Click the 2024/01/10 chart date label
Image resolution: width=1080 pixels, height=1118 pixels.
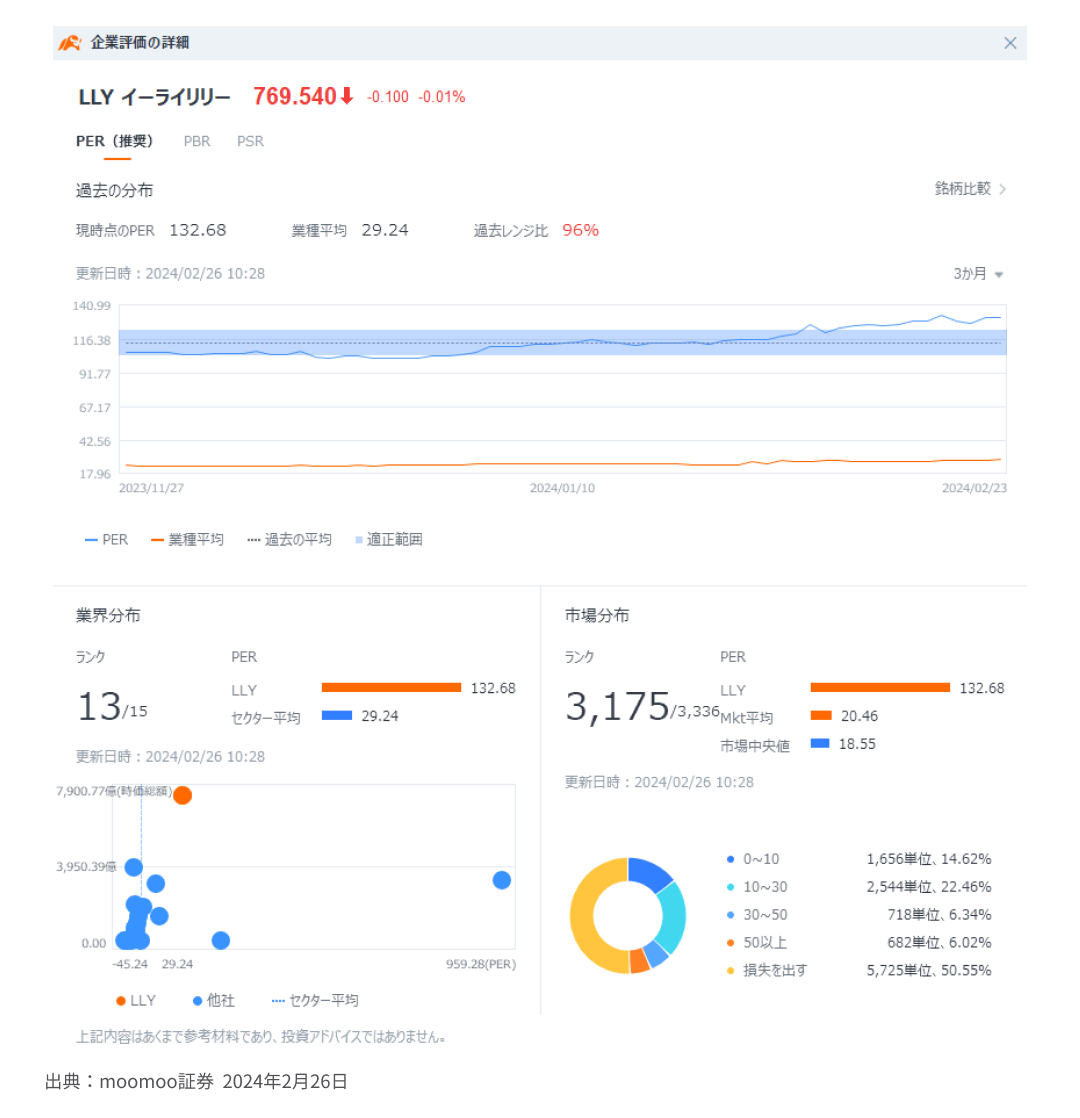[562, 488]
